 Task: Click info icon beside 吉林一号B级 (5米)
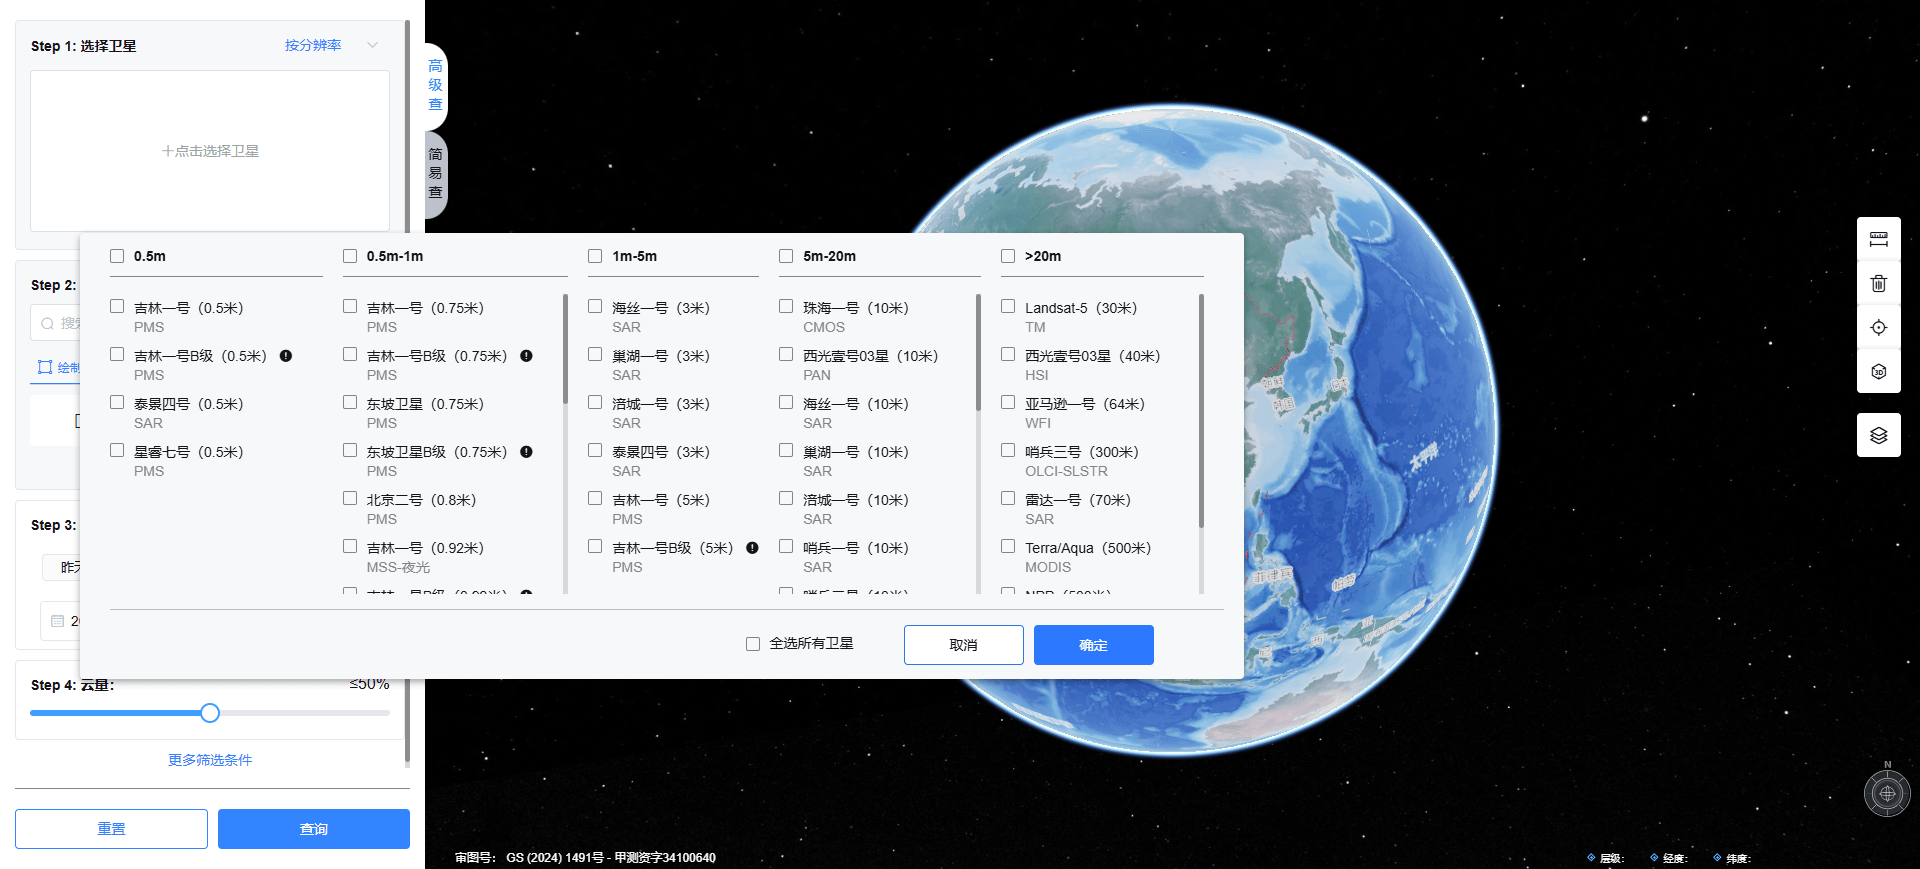coord(752,548)
